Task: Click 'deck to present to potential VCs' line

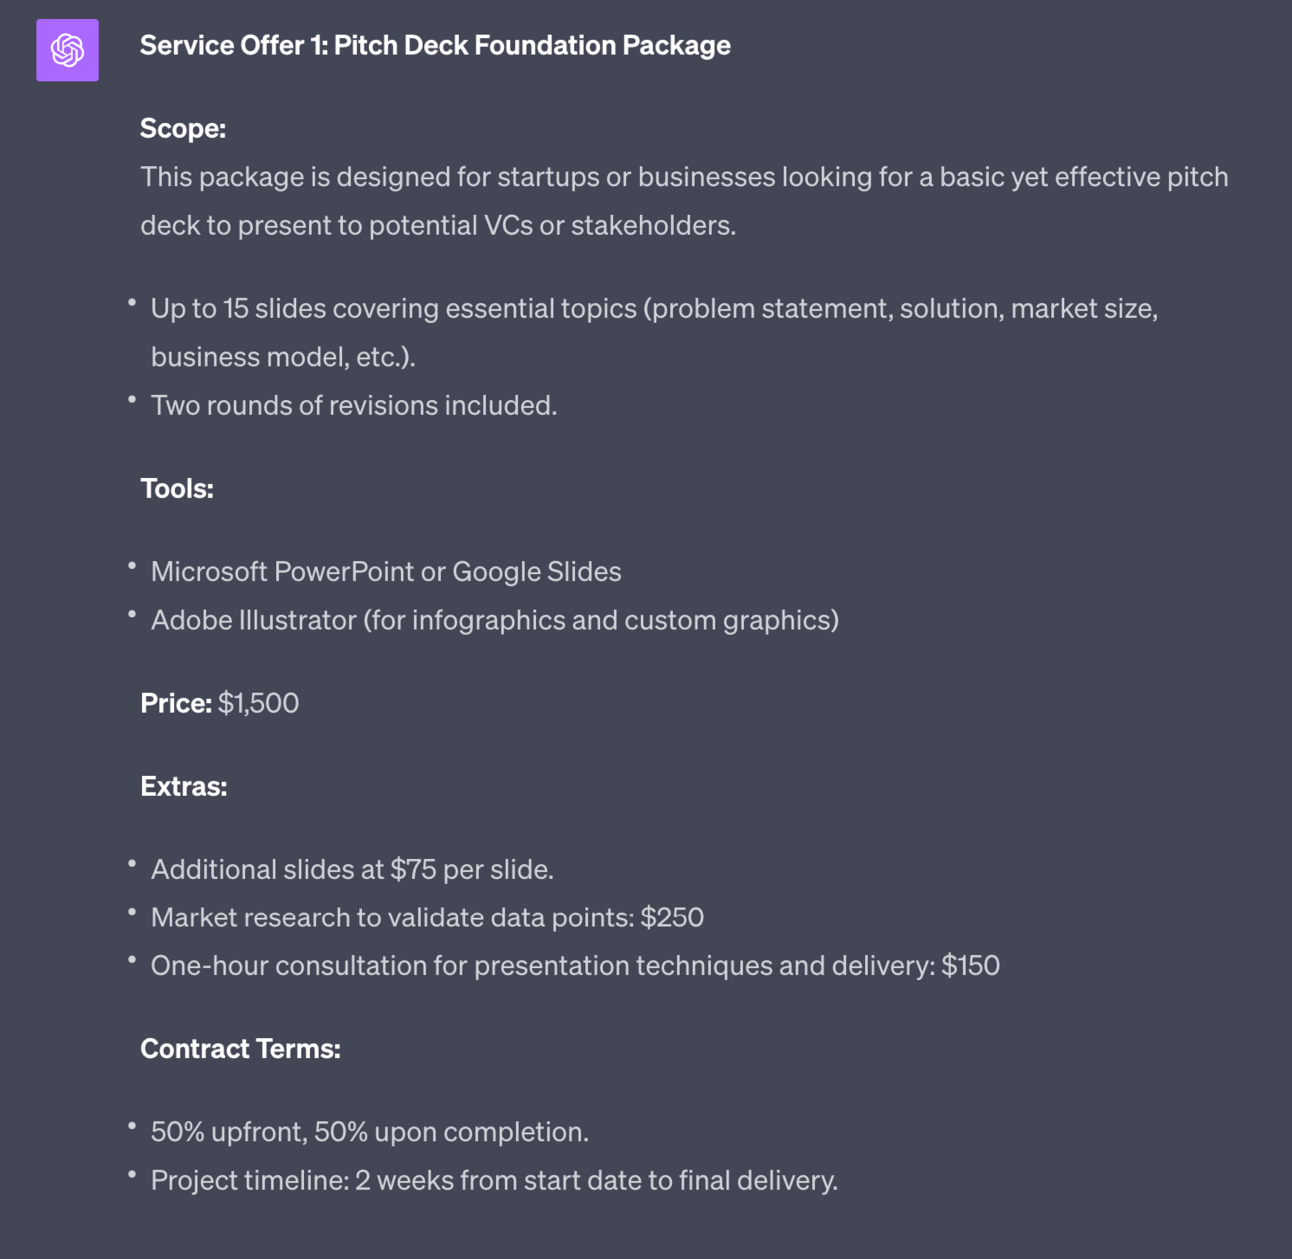Action: pos(438,225)
